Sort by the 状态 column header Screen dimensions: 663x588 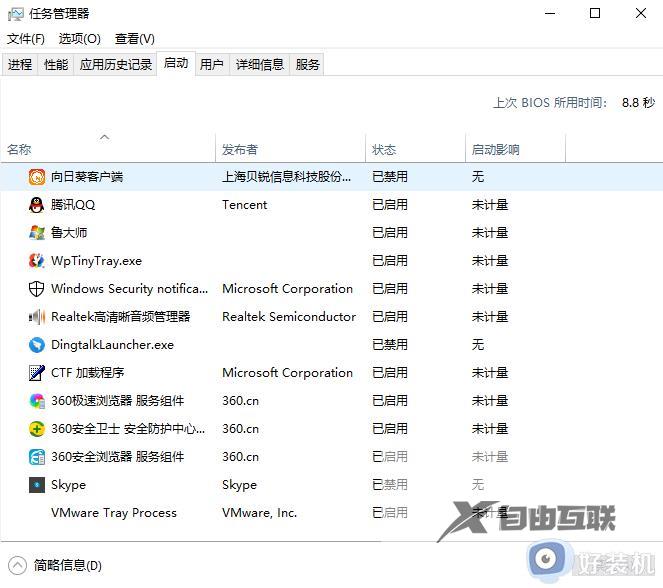click(x=415, y=148)
